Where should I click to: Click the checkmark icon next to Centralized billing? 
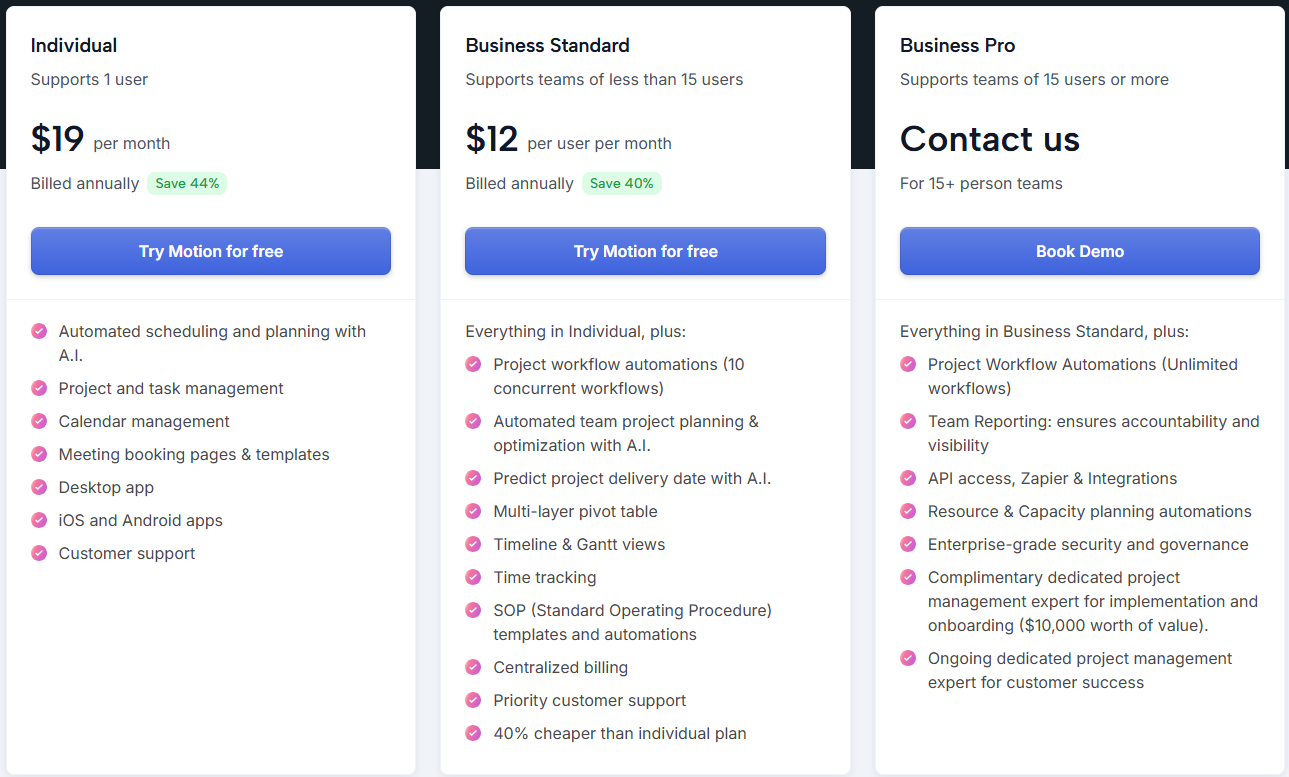[473, 667]
